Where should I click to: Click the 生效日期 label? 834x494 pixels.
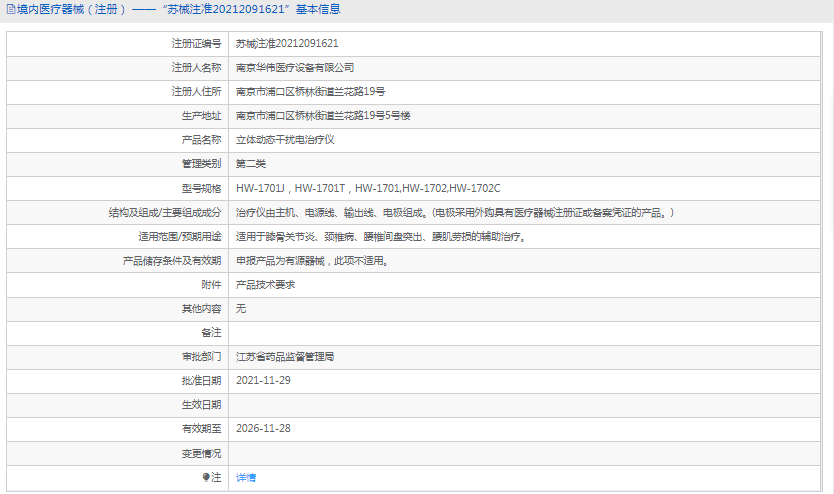[x=201, y=405]
